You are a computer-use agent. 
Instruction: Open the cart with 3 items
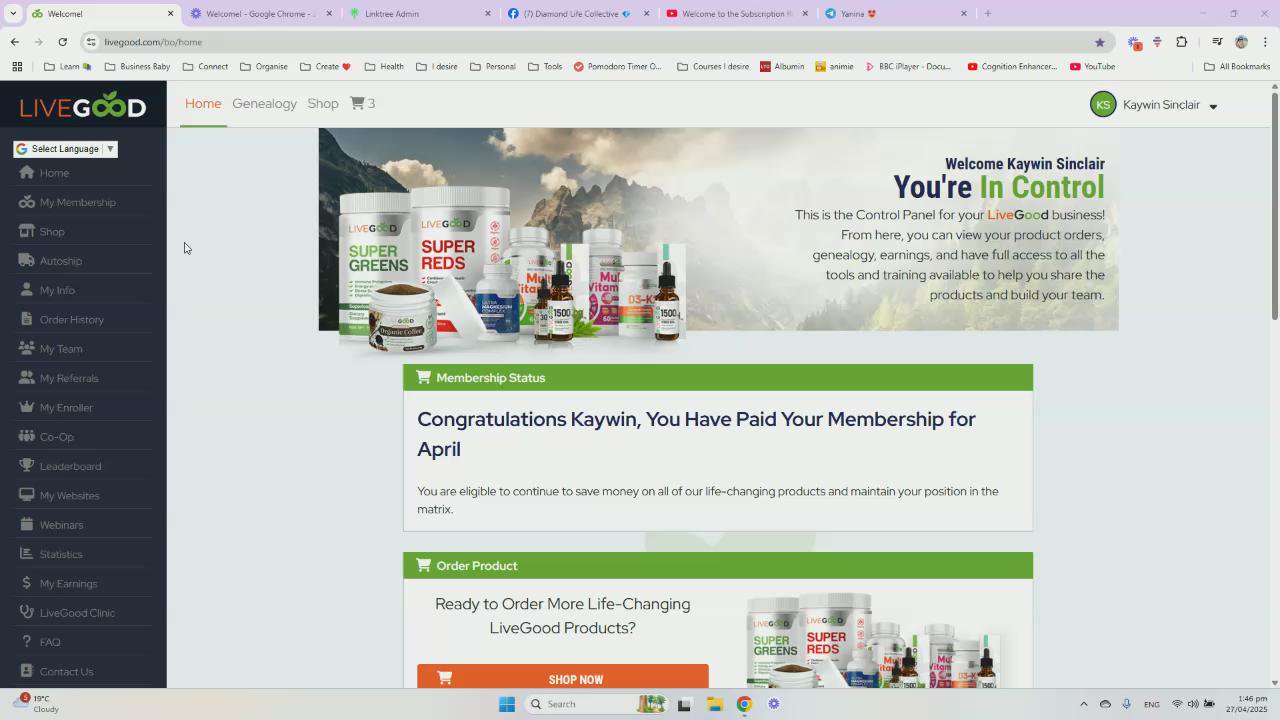362,103
